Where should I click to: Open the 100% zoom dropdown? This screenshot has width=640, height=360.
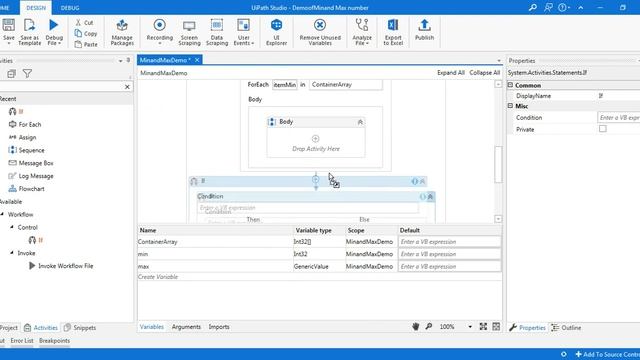pyautogui.click(x=470, y=327)
